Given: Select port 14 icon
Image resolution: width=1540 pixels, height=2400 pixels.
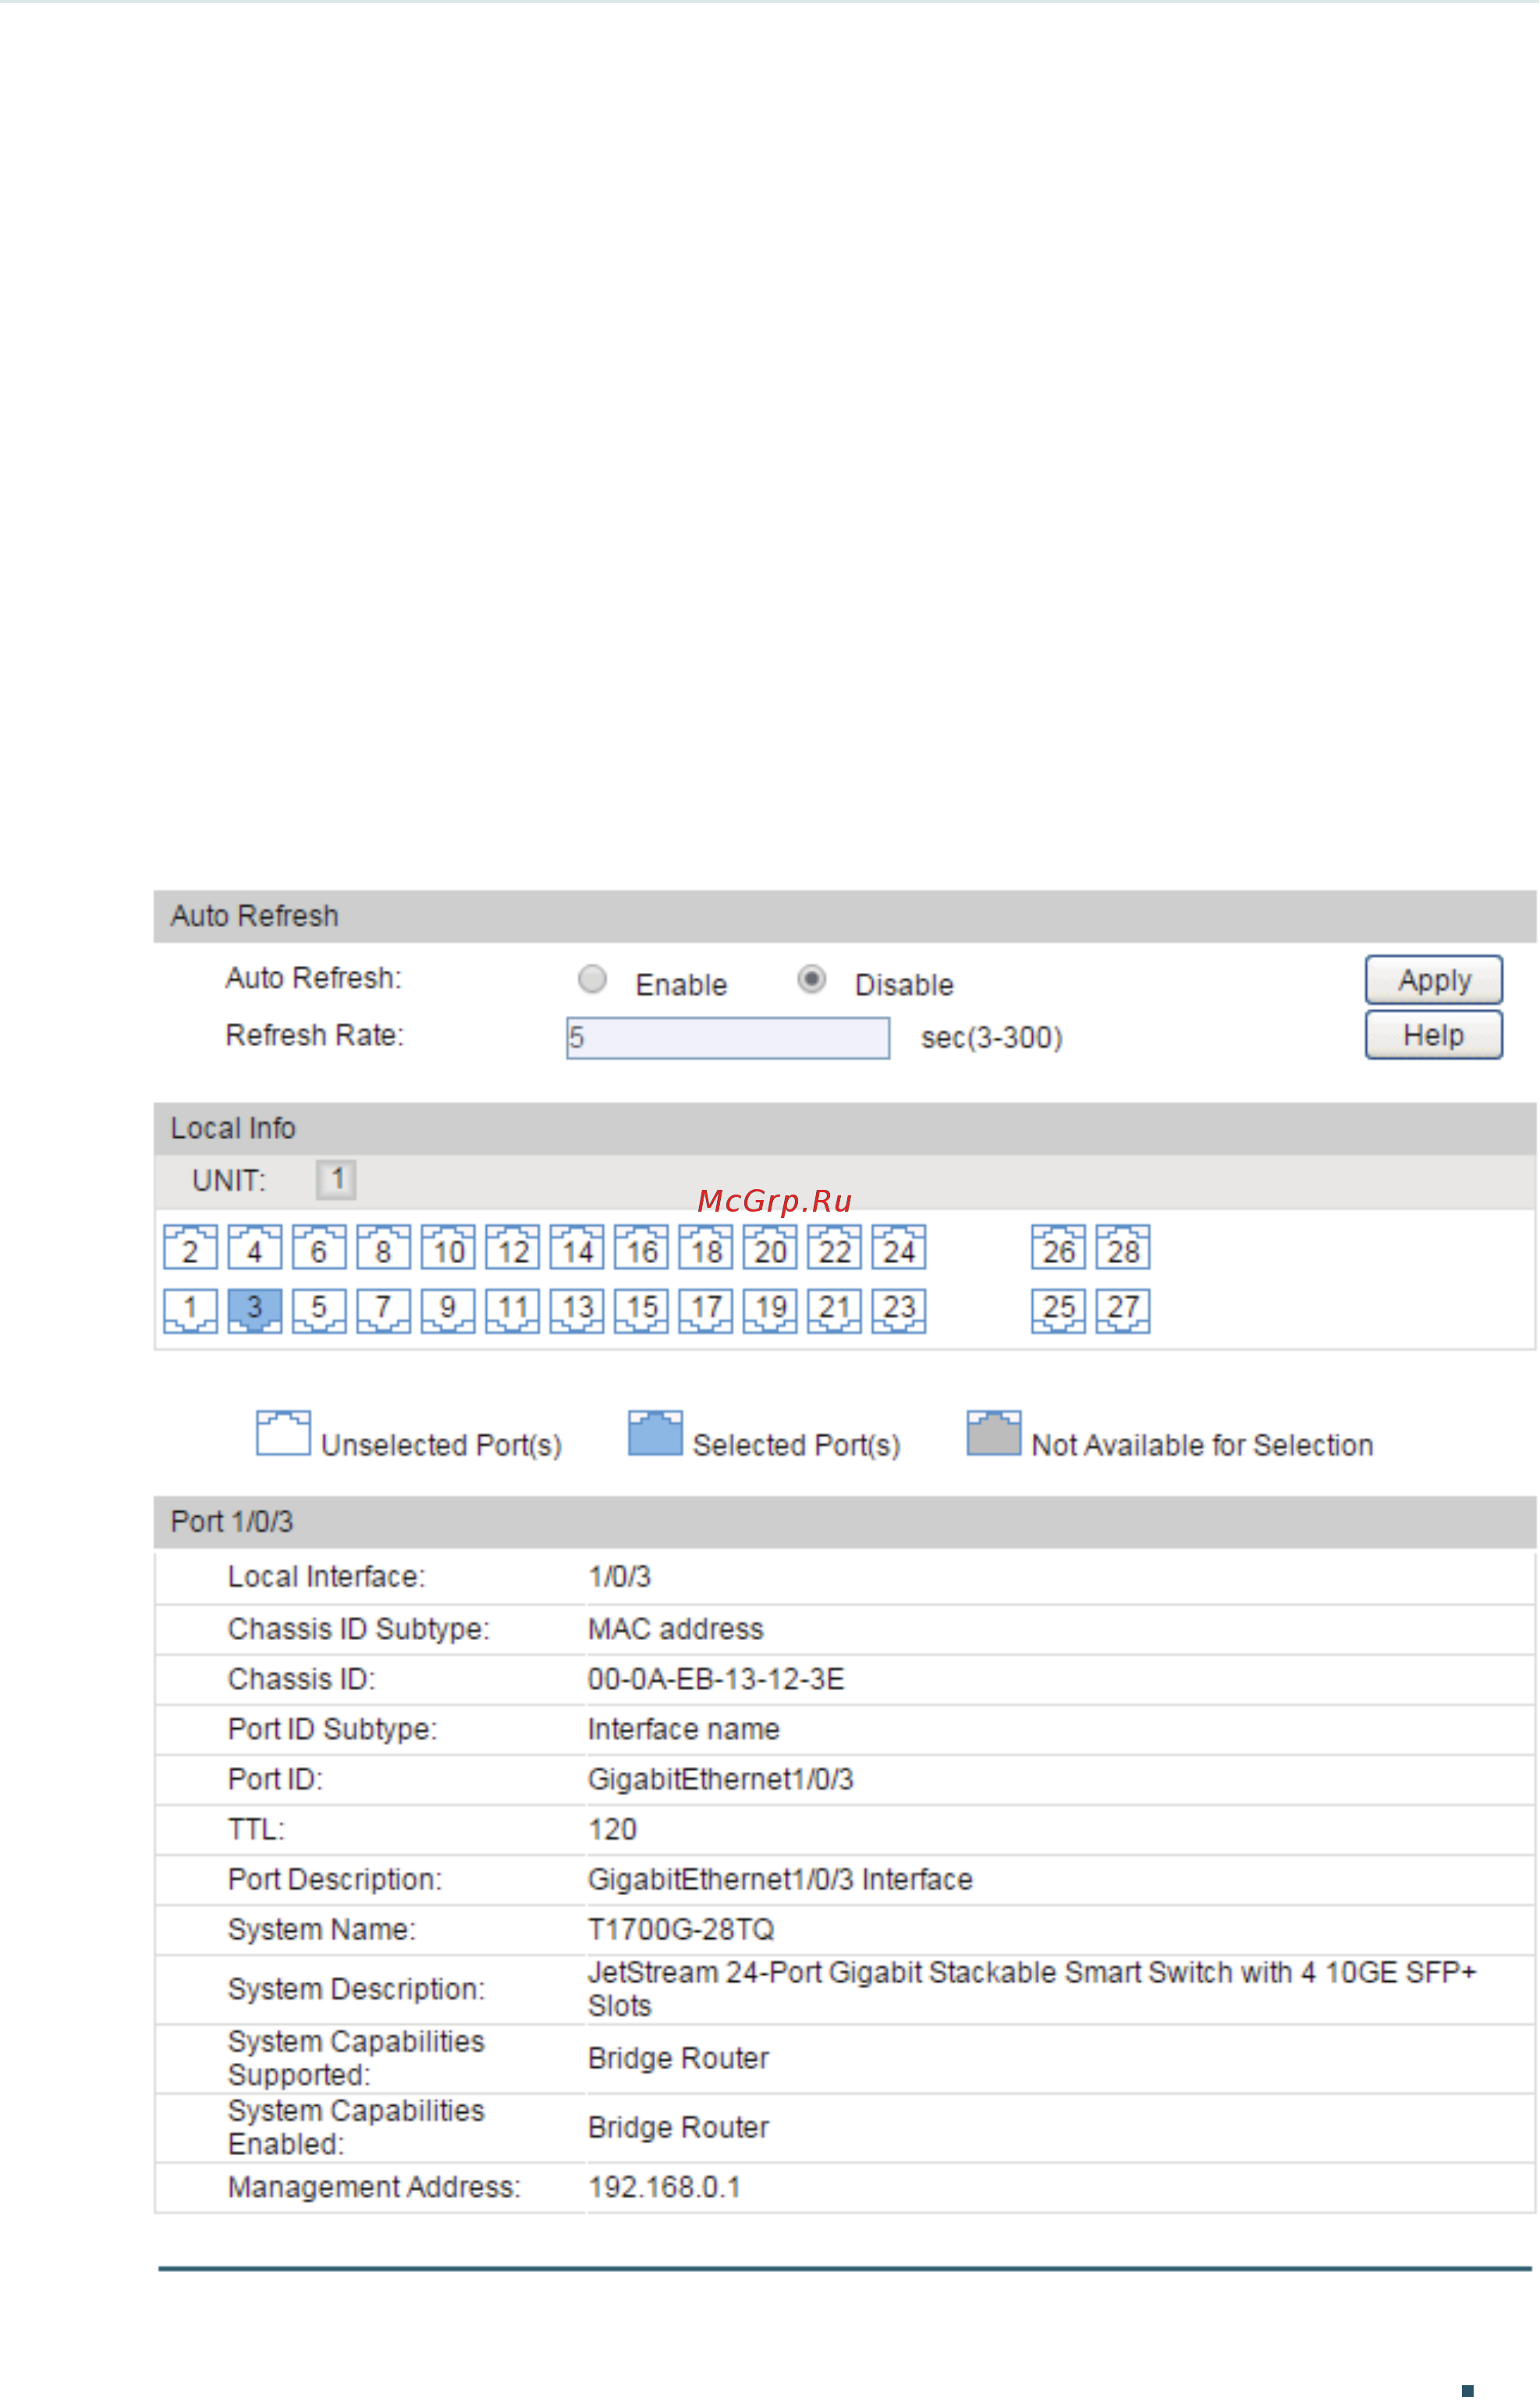Looking at the screenshot, I should click(x=577, y=1247).
